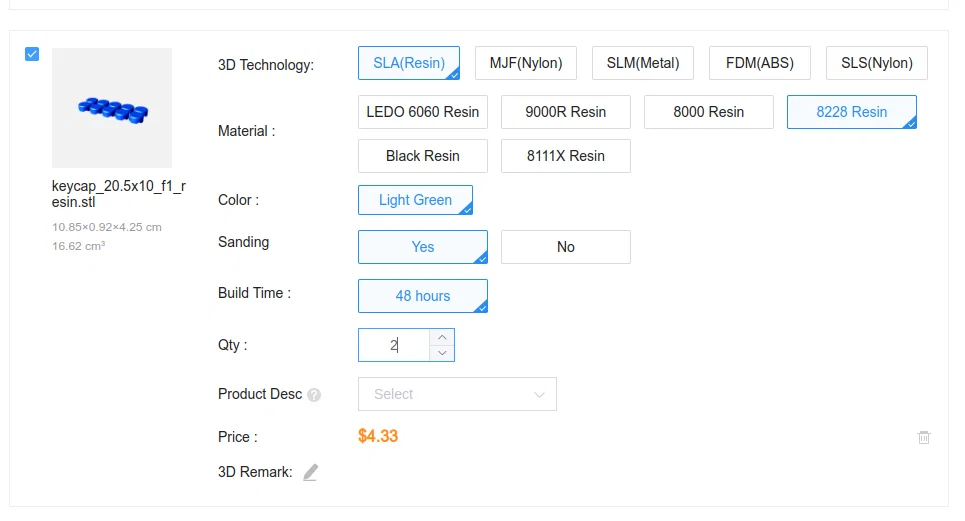
Task: Click the Product Desc help icon
Action: click(314, 395)
